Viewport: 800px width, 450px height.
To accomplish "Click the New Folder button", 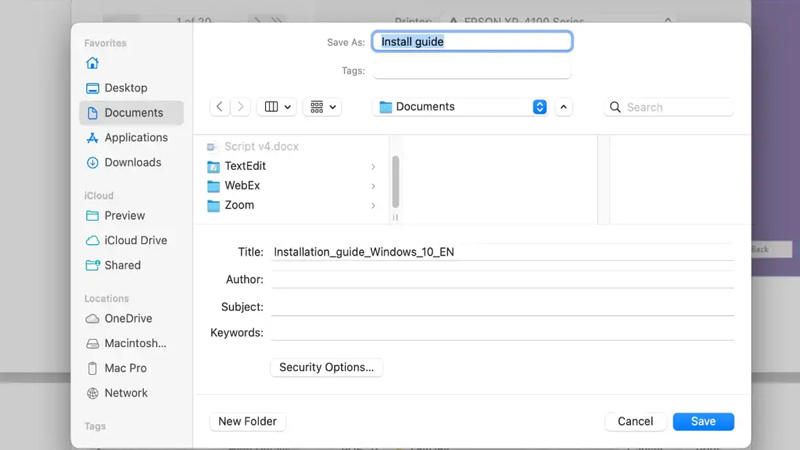I will click(x=247, y=422).
